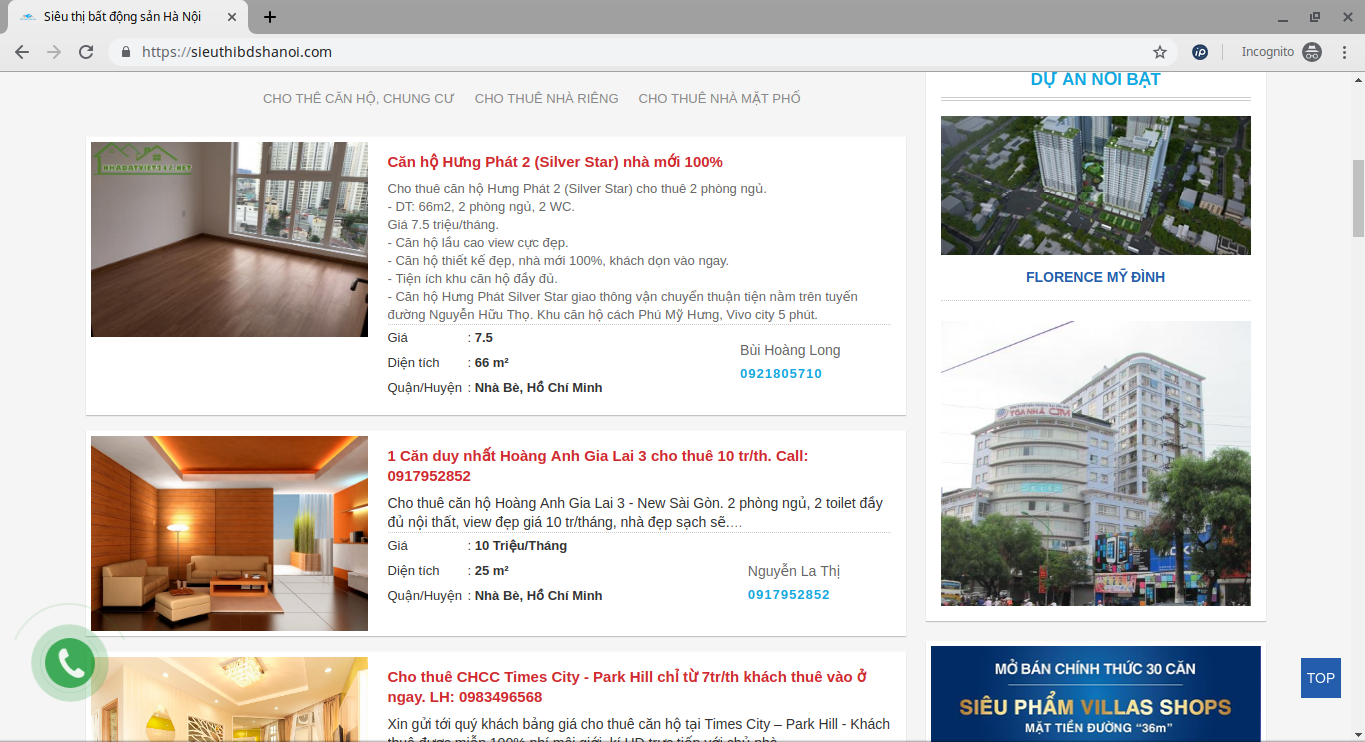This screenshot has height=742, width=1365.
Task: Click the blue 0917952852 contact number beside Nguyễn La Thị
Action: (x=789, y=595)
